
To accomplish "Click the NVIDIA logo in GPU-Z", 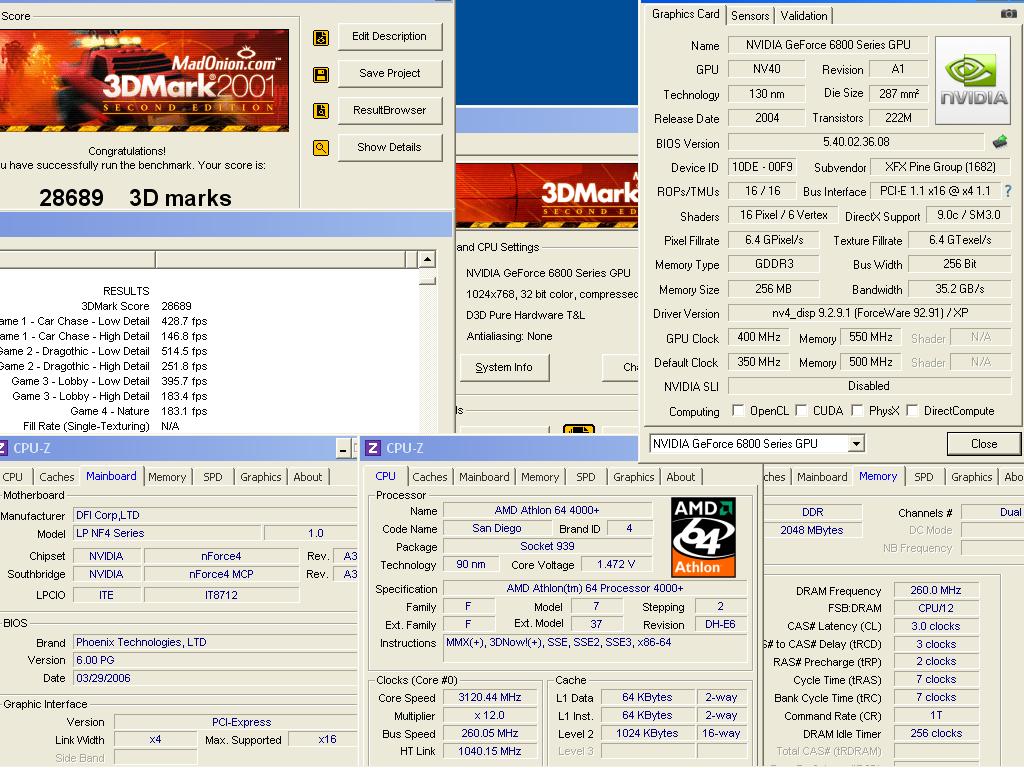I will click(973, 80).
